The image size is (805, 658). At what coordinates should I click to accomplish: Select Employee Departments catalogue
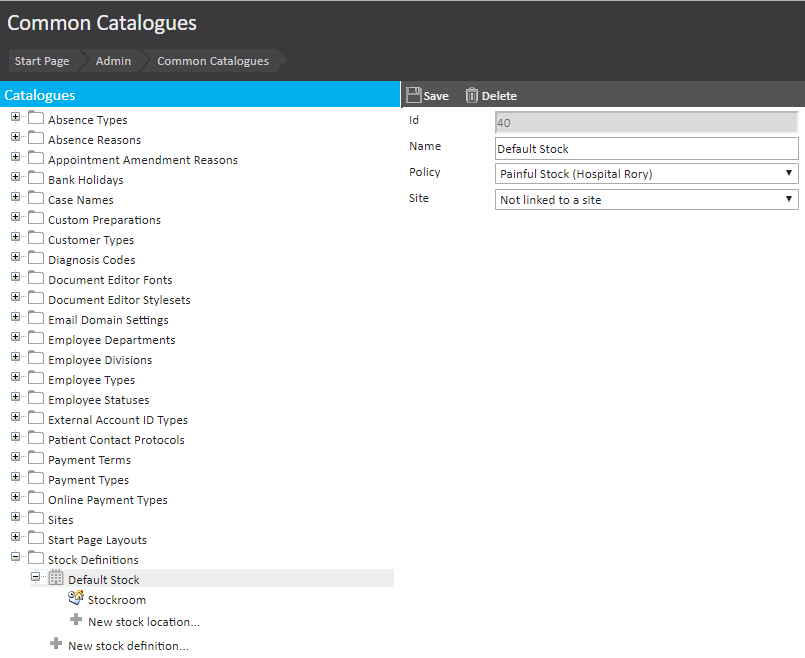point(111,340)
